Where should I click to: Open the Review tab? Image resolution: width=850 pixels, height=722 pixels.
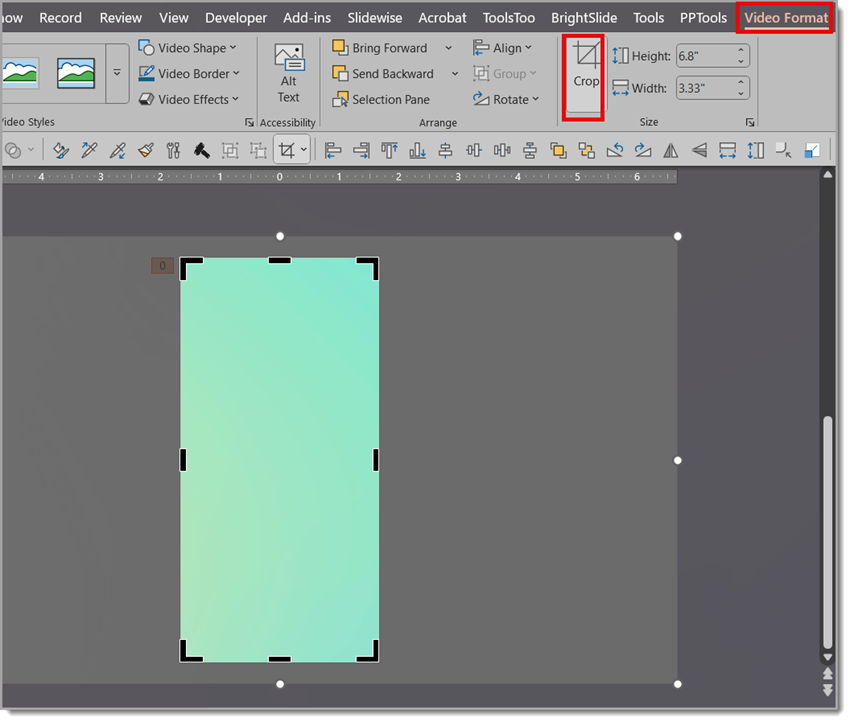click(120, 18)
